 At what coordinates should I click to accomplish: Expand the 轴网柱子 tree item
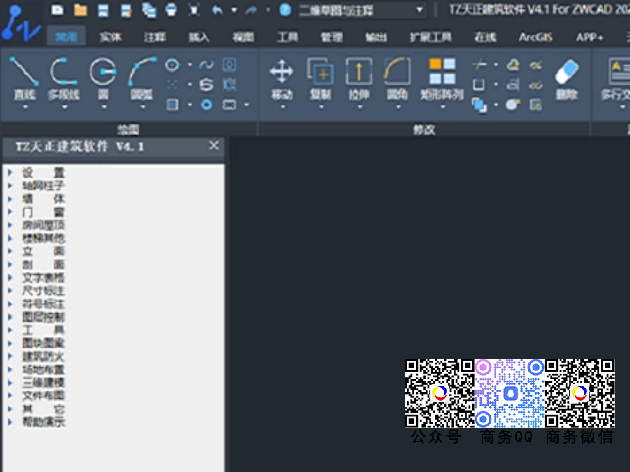(x=10, y=186)
